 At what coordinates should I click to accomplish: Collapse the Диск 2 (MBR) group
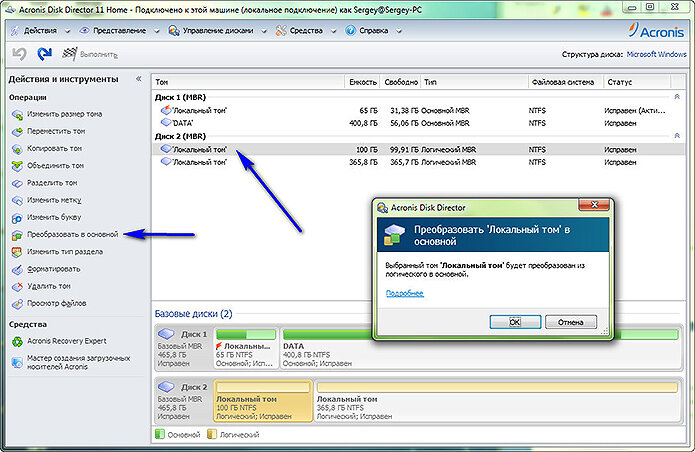677,136
